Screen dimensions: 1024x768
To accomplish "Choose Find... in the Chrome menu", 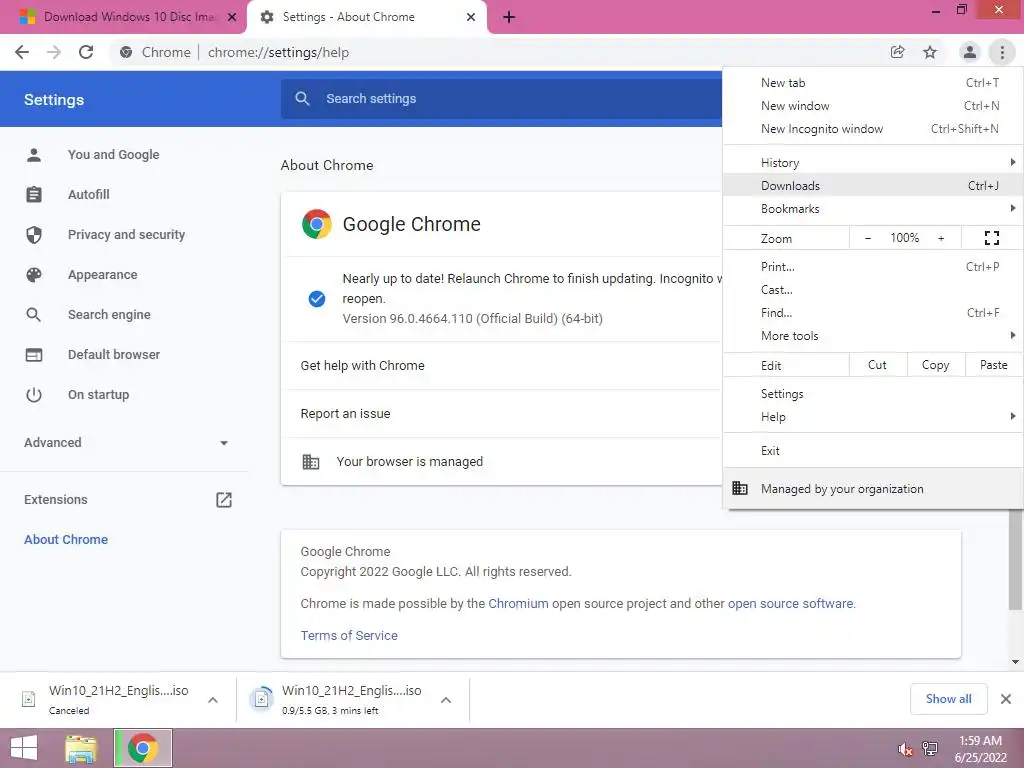I will [x=873, y=313].
